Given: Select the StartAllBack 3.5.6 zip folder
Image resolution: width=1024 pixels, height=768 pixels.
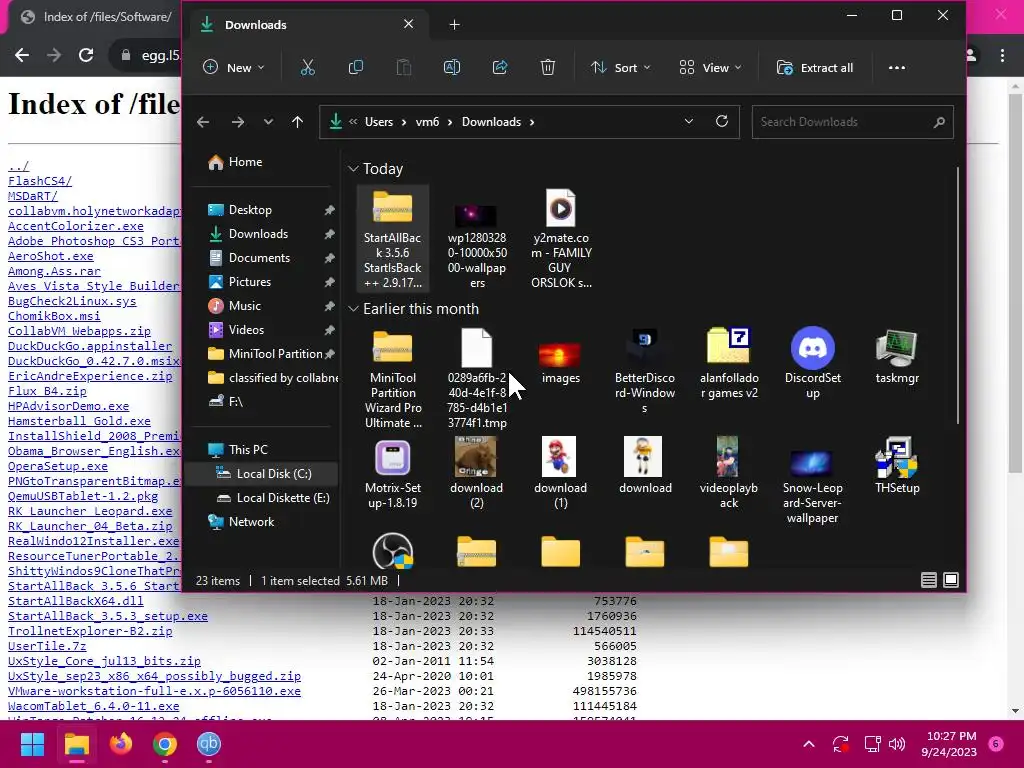Looking at the screenshot, I should (392, 238).
